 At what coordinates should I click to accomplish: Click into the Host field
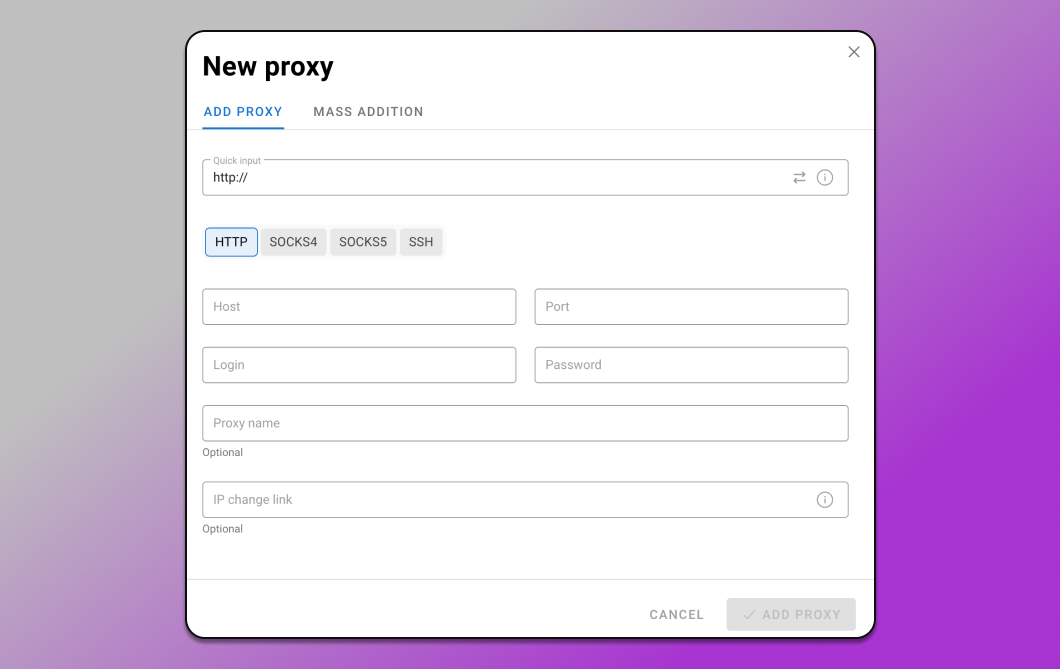[x=359, y=307]
